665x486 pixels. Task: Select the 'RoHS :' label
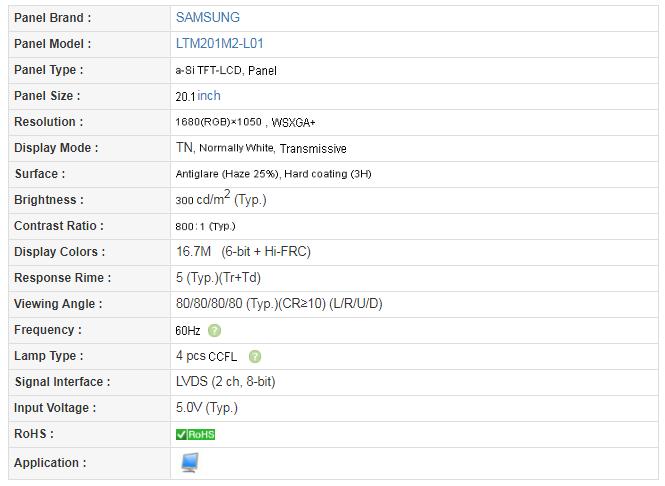pos(34,433)
